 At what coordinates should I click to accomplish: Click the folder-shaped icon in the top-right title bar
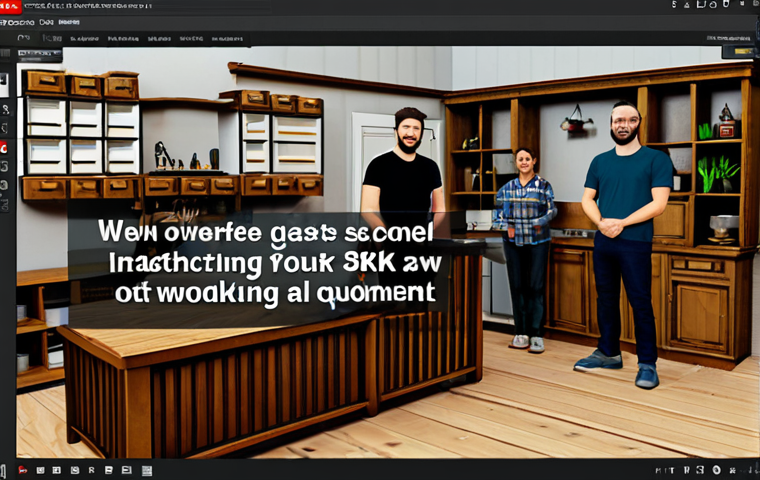(701, 5)
